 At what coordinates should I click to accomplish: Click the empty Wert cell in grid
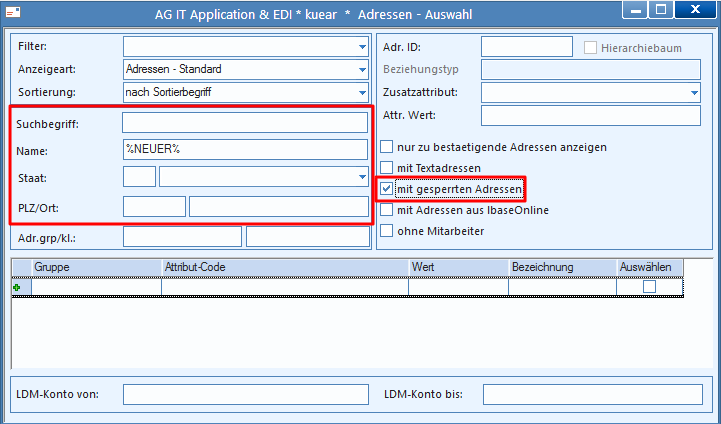tap(458, 287)
